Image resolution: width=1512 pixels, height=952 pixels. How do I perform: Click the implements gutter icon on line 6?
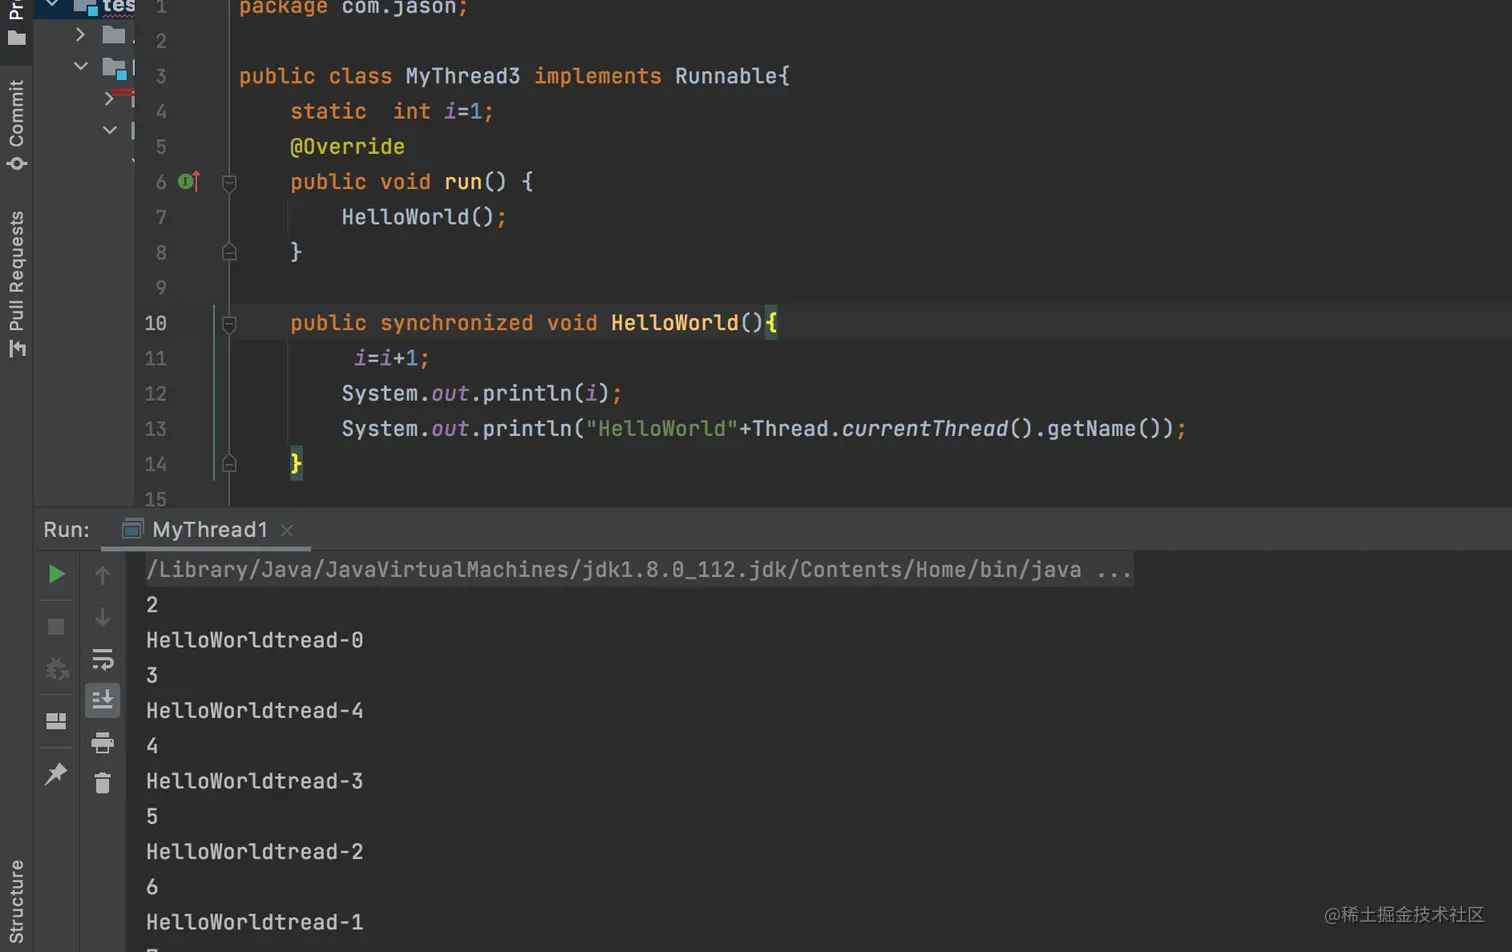tap(188, 181)
